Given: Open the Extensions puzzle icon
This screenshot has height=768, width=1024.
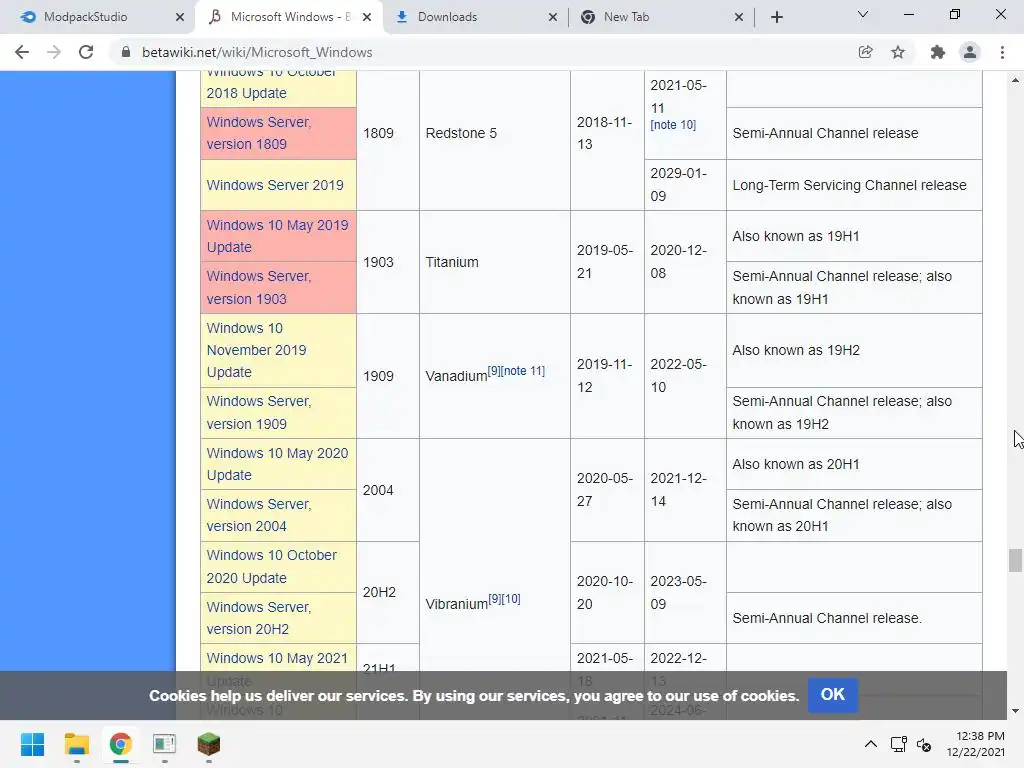Looking at the screenshot, I should click(938, 52).
